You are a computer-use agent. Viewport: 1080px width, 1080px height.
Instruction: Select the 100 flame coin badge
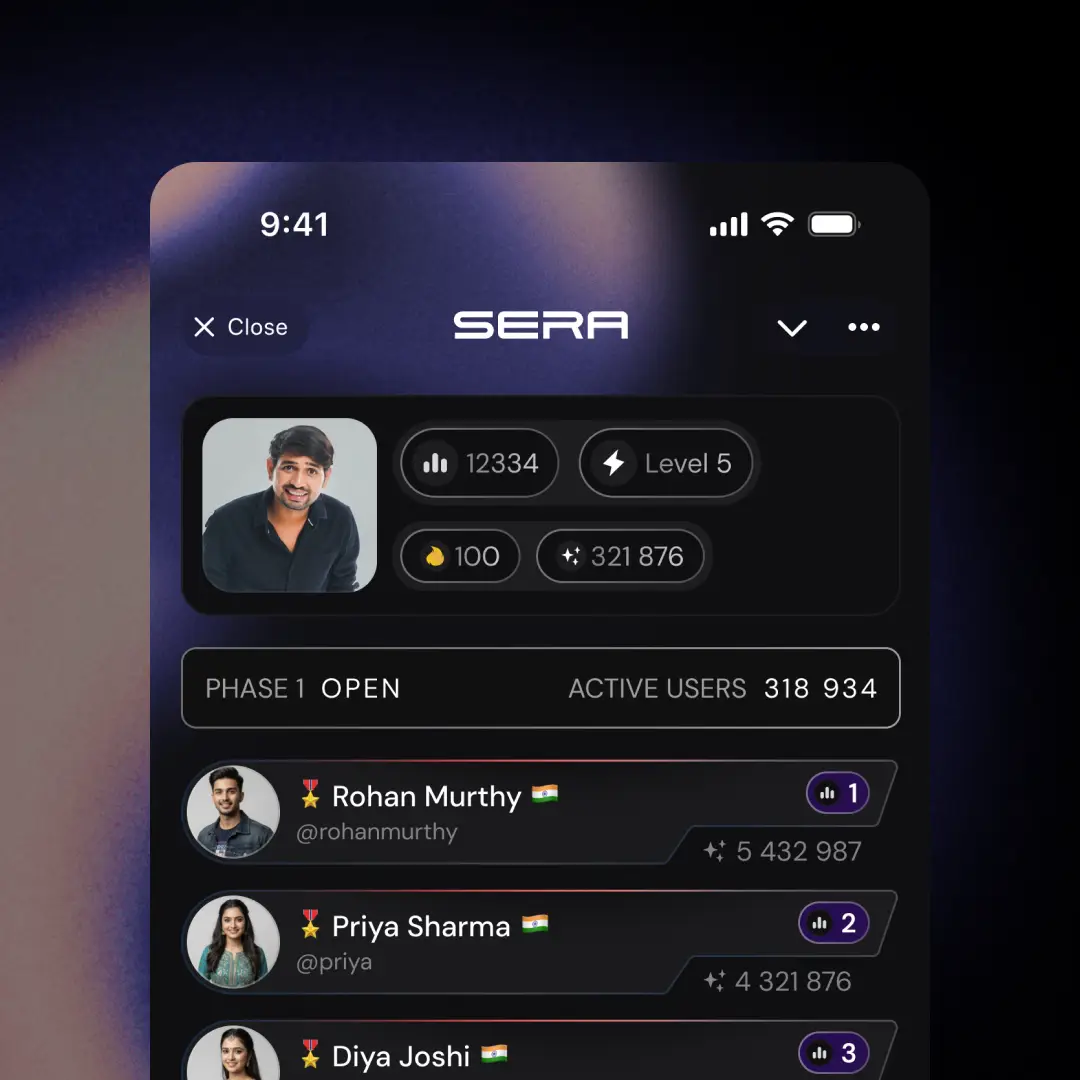click(x=460, y=556)
